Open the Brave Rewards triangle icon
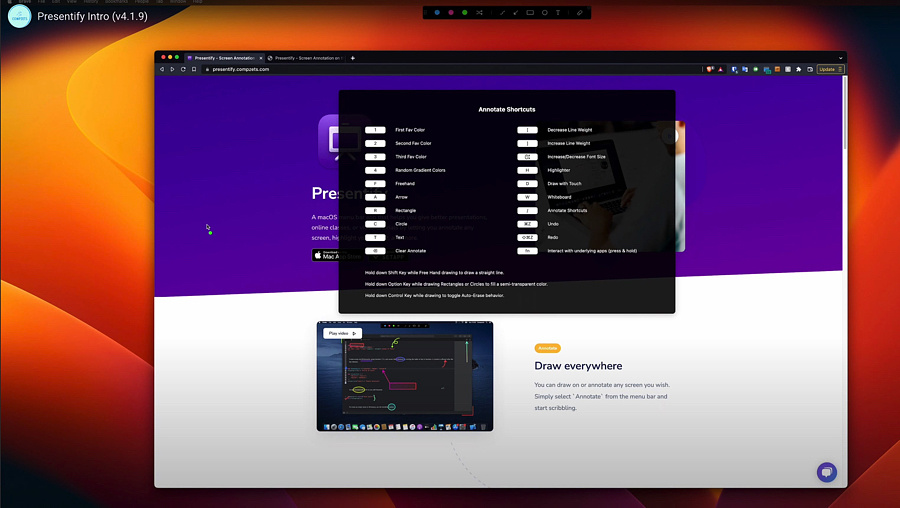 [720, 69]
